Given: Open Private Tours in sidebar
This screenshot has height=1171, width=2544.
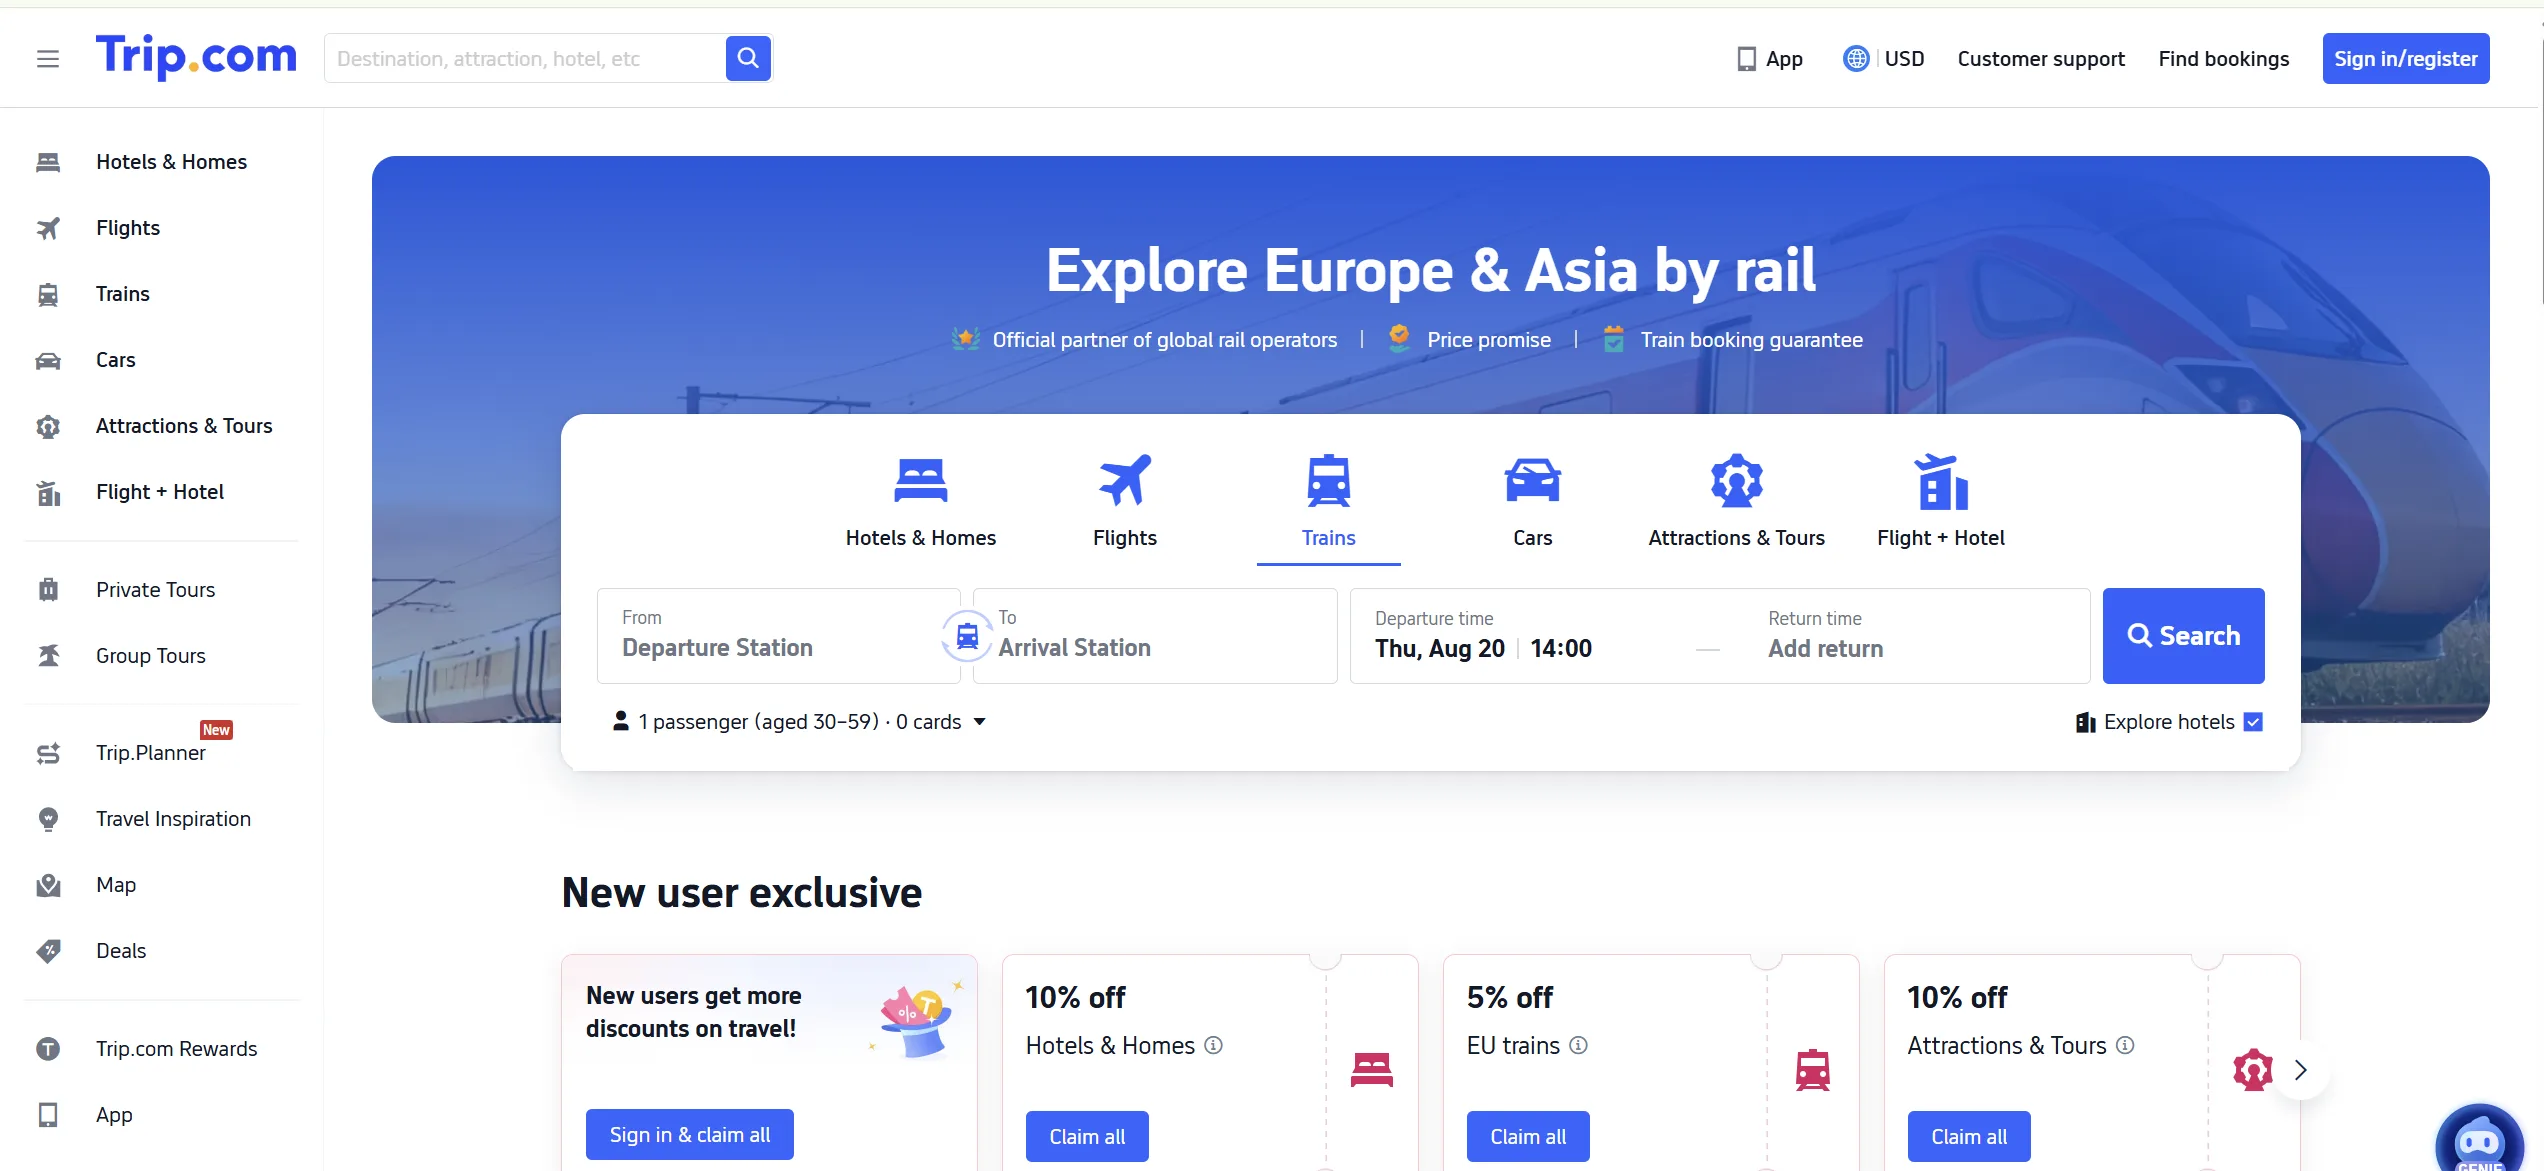Looking at the screenshot, I should 155,590.
